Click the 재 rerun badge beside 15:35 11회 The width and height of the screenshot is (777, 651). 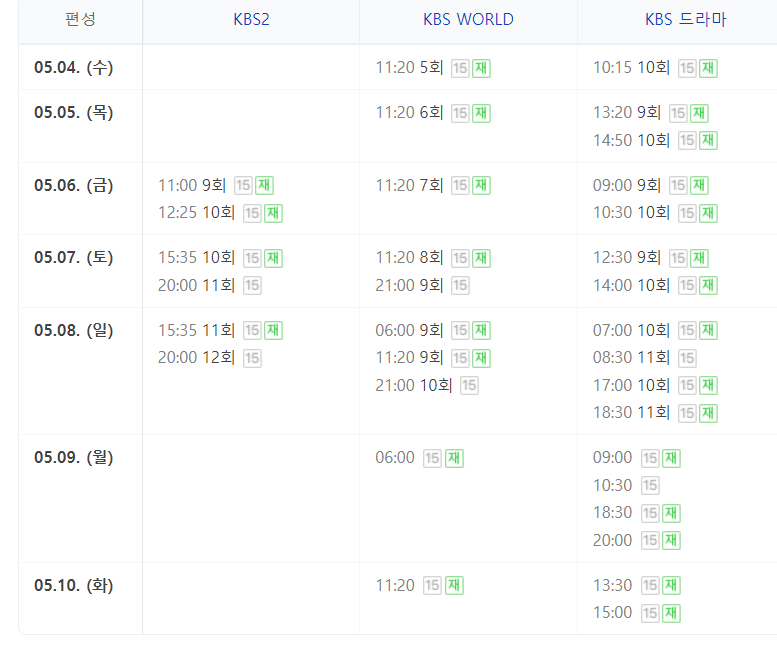tap(273, 331)
